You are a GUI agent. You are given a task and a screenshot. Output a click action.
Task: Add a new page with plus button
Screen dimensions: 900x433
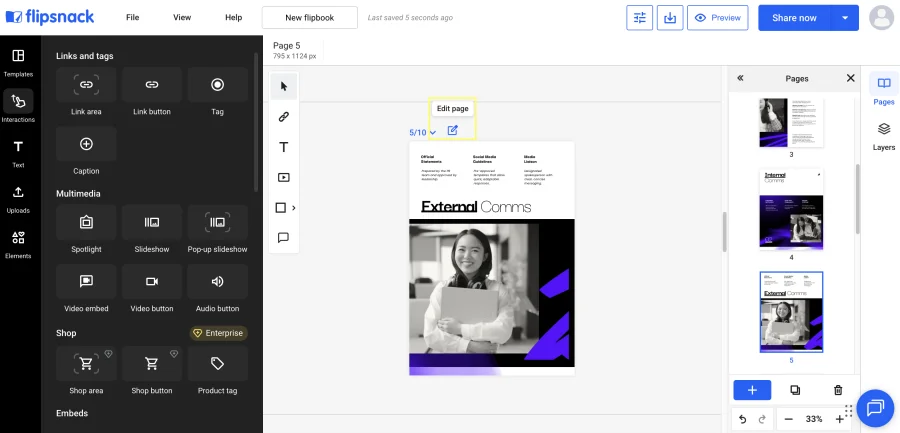[752, 390]
